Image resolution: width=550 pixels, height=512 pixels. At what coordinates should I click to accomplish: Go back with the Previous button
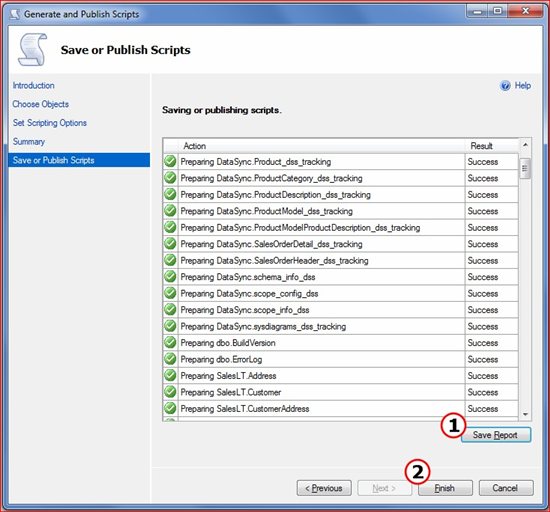tap(324, 488)
